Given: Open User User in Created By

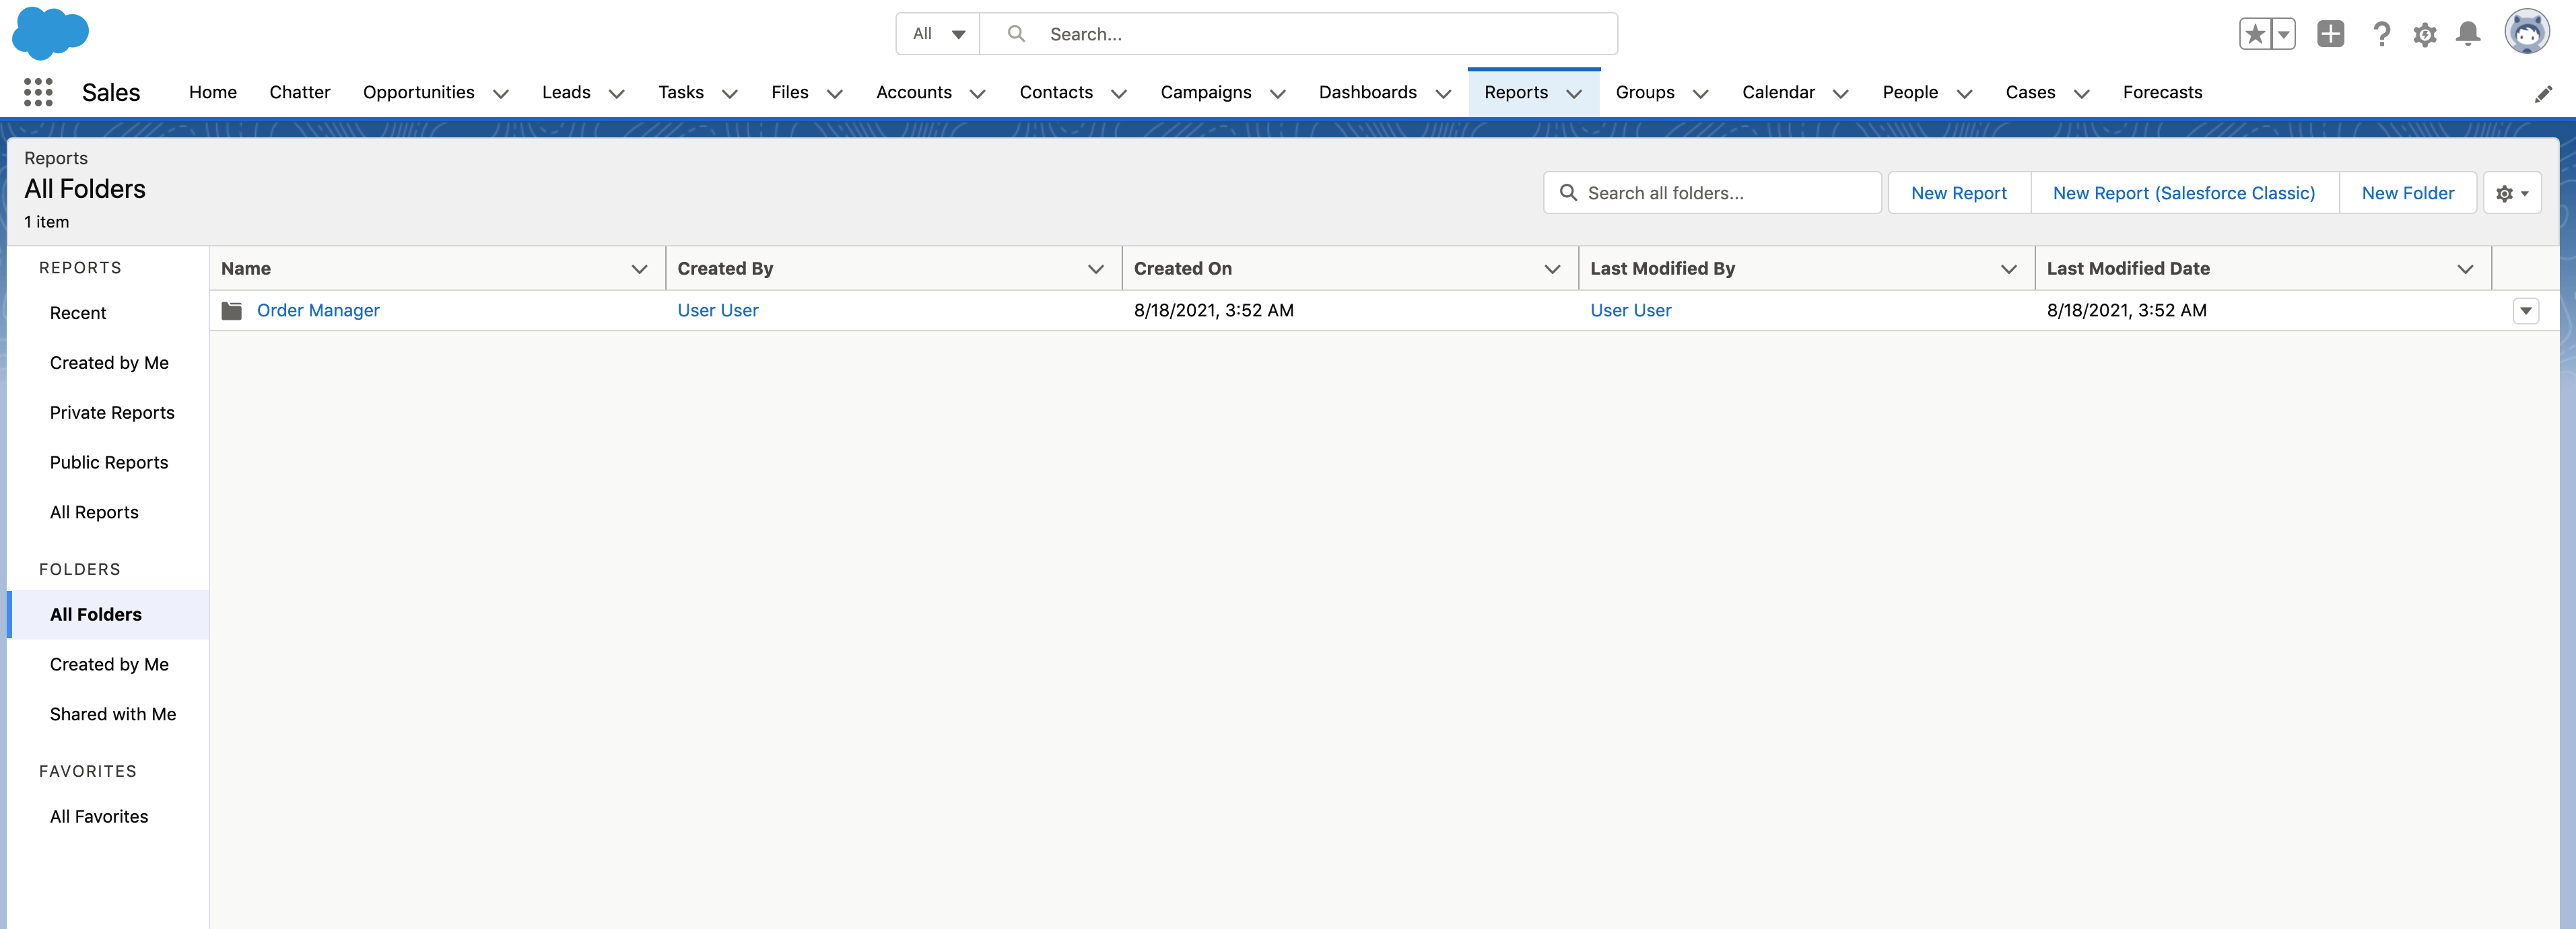Looking at the screenshot, I should (x=718, y=311).
